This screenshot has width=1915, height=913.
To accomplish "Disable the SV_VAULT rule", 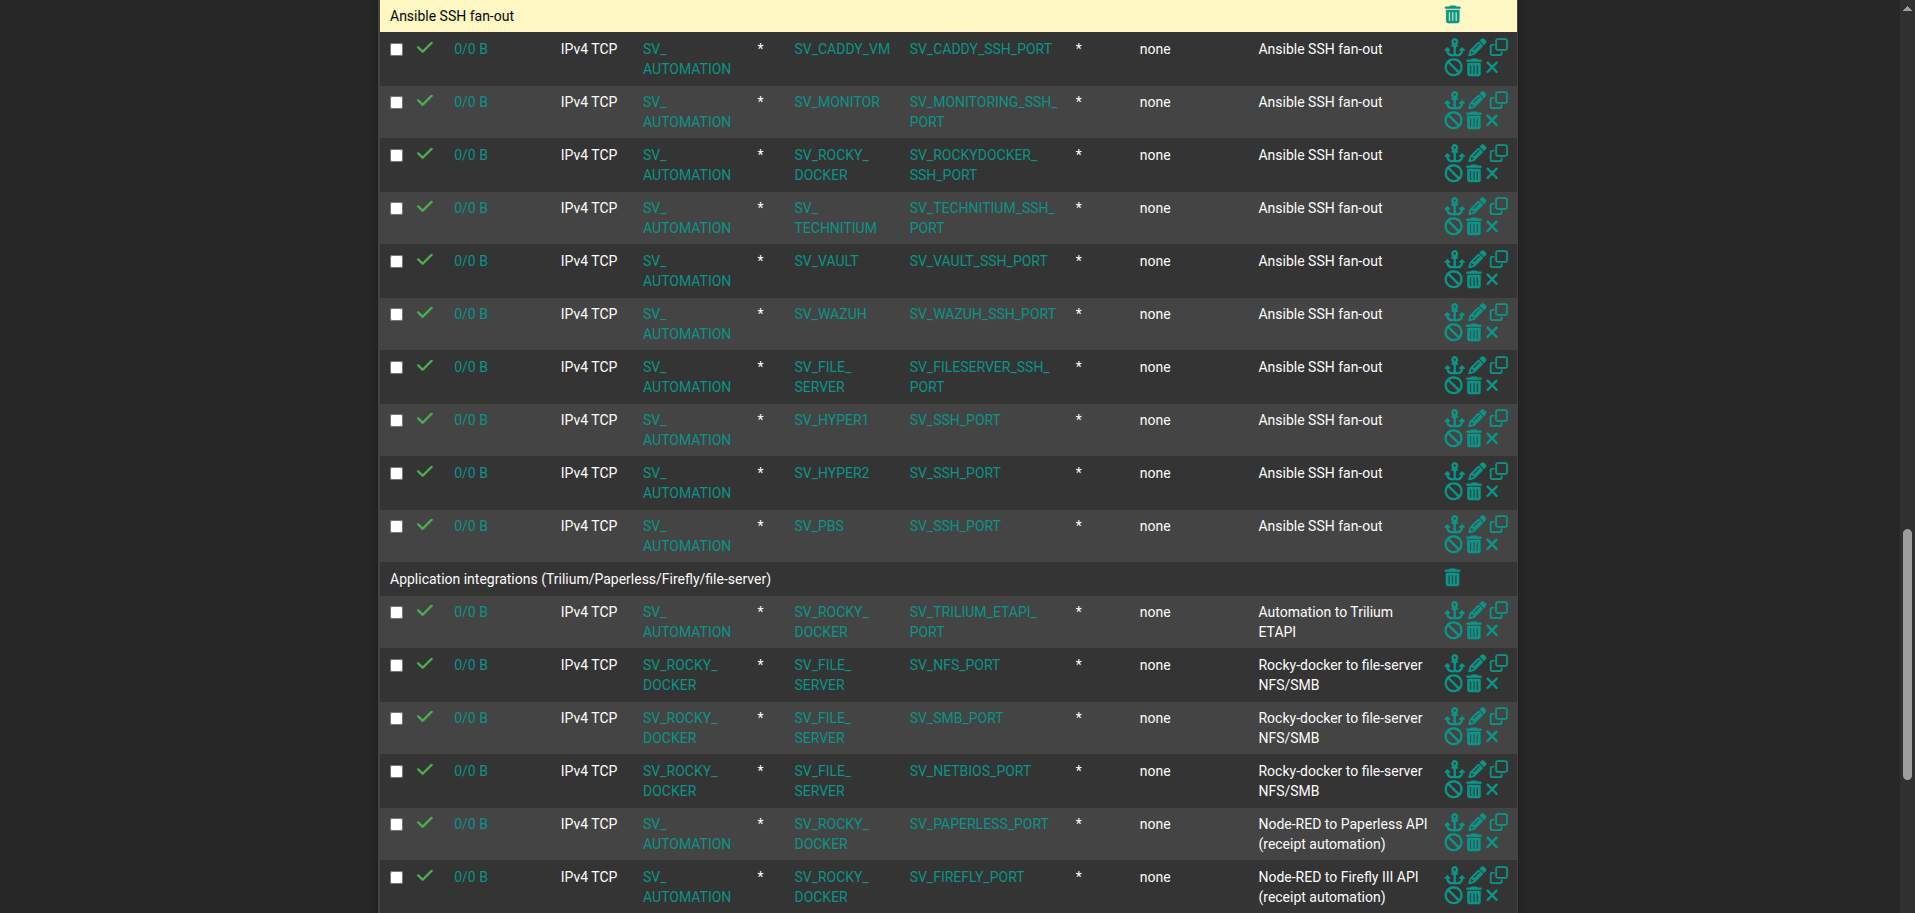I will coord(1454,280).
